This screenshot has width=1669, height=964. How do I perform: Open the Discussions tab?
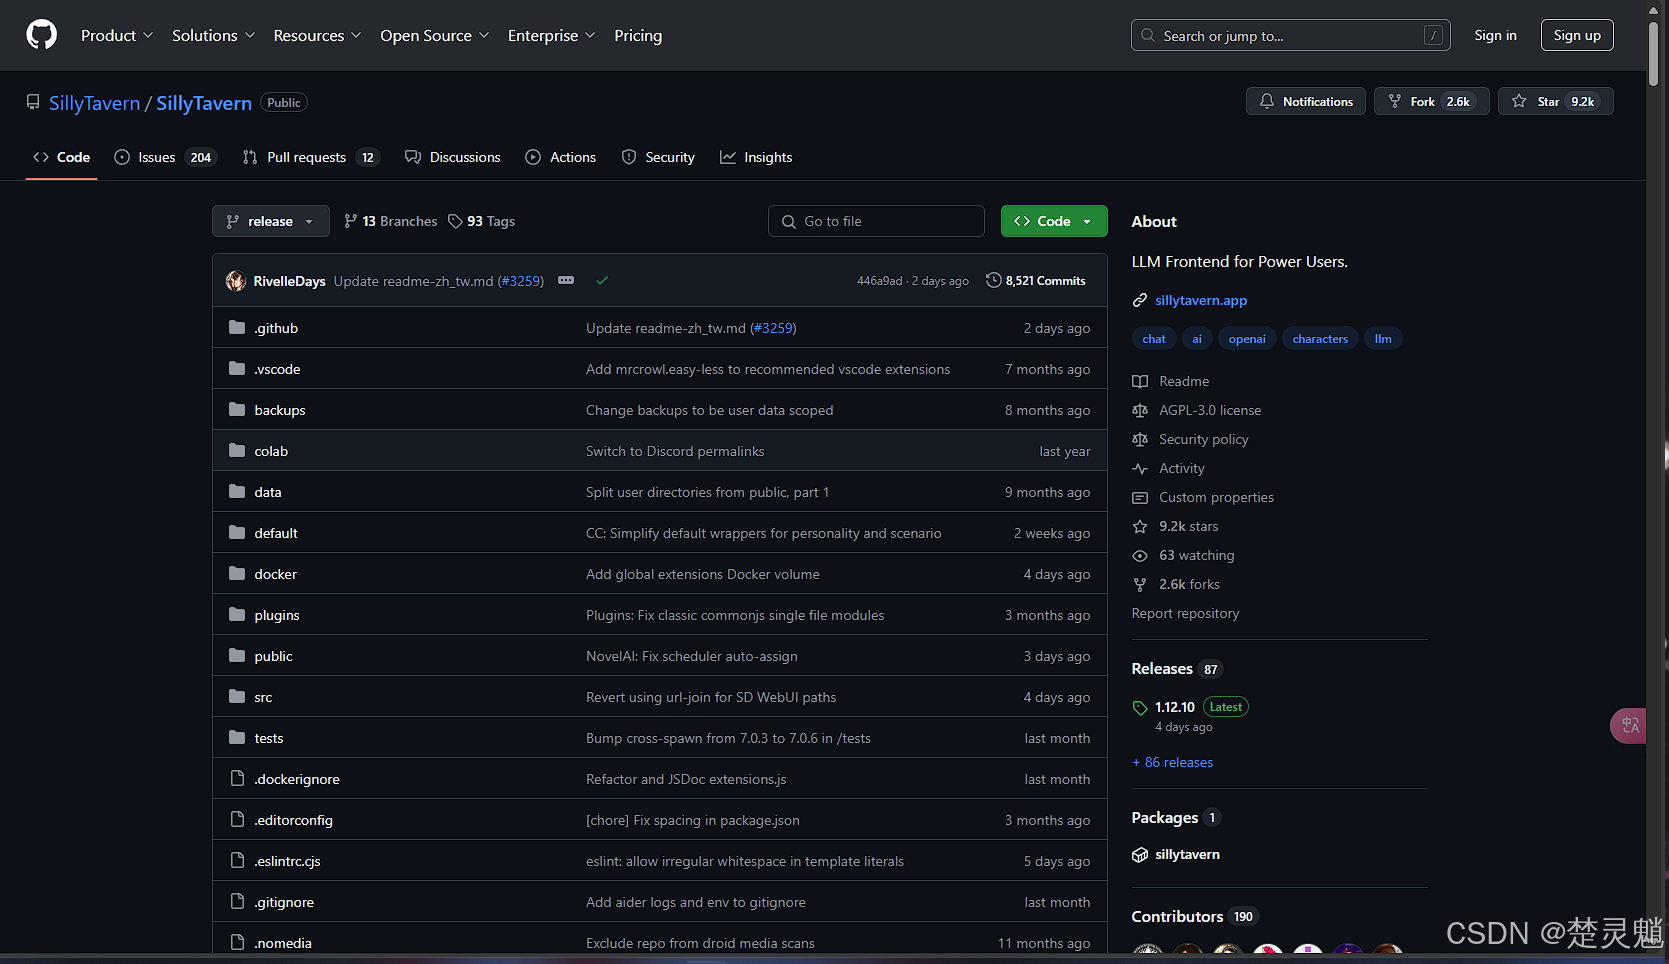[452, 157]
